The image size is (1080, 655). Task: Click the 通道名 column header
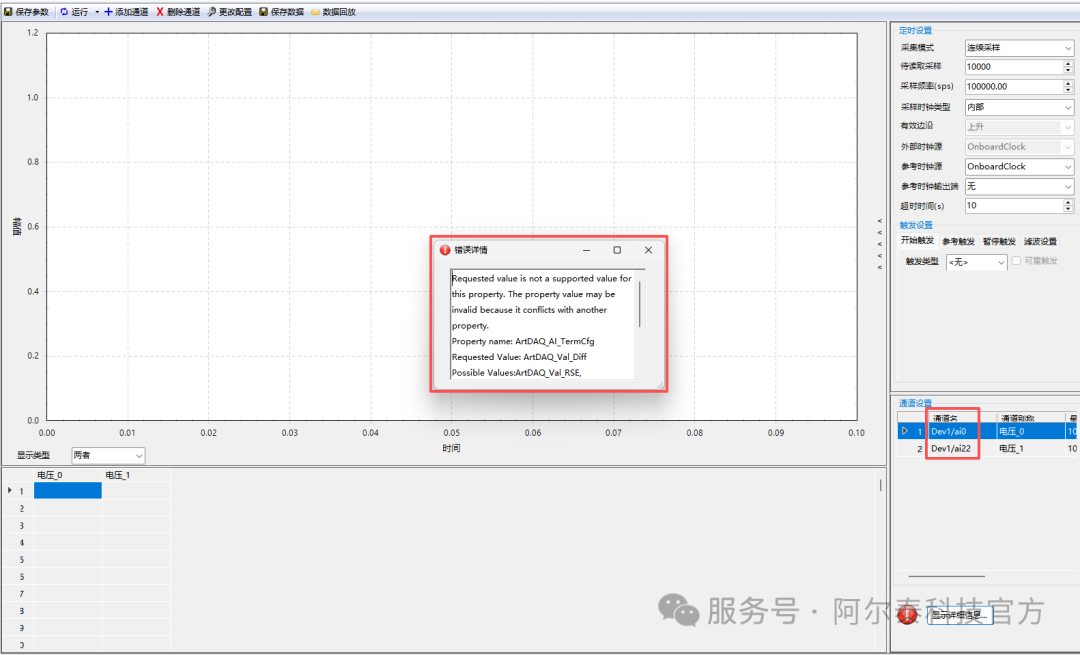pyautogui.click(x=961, y=417)
